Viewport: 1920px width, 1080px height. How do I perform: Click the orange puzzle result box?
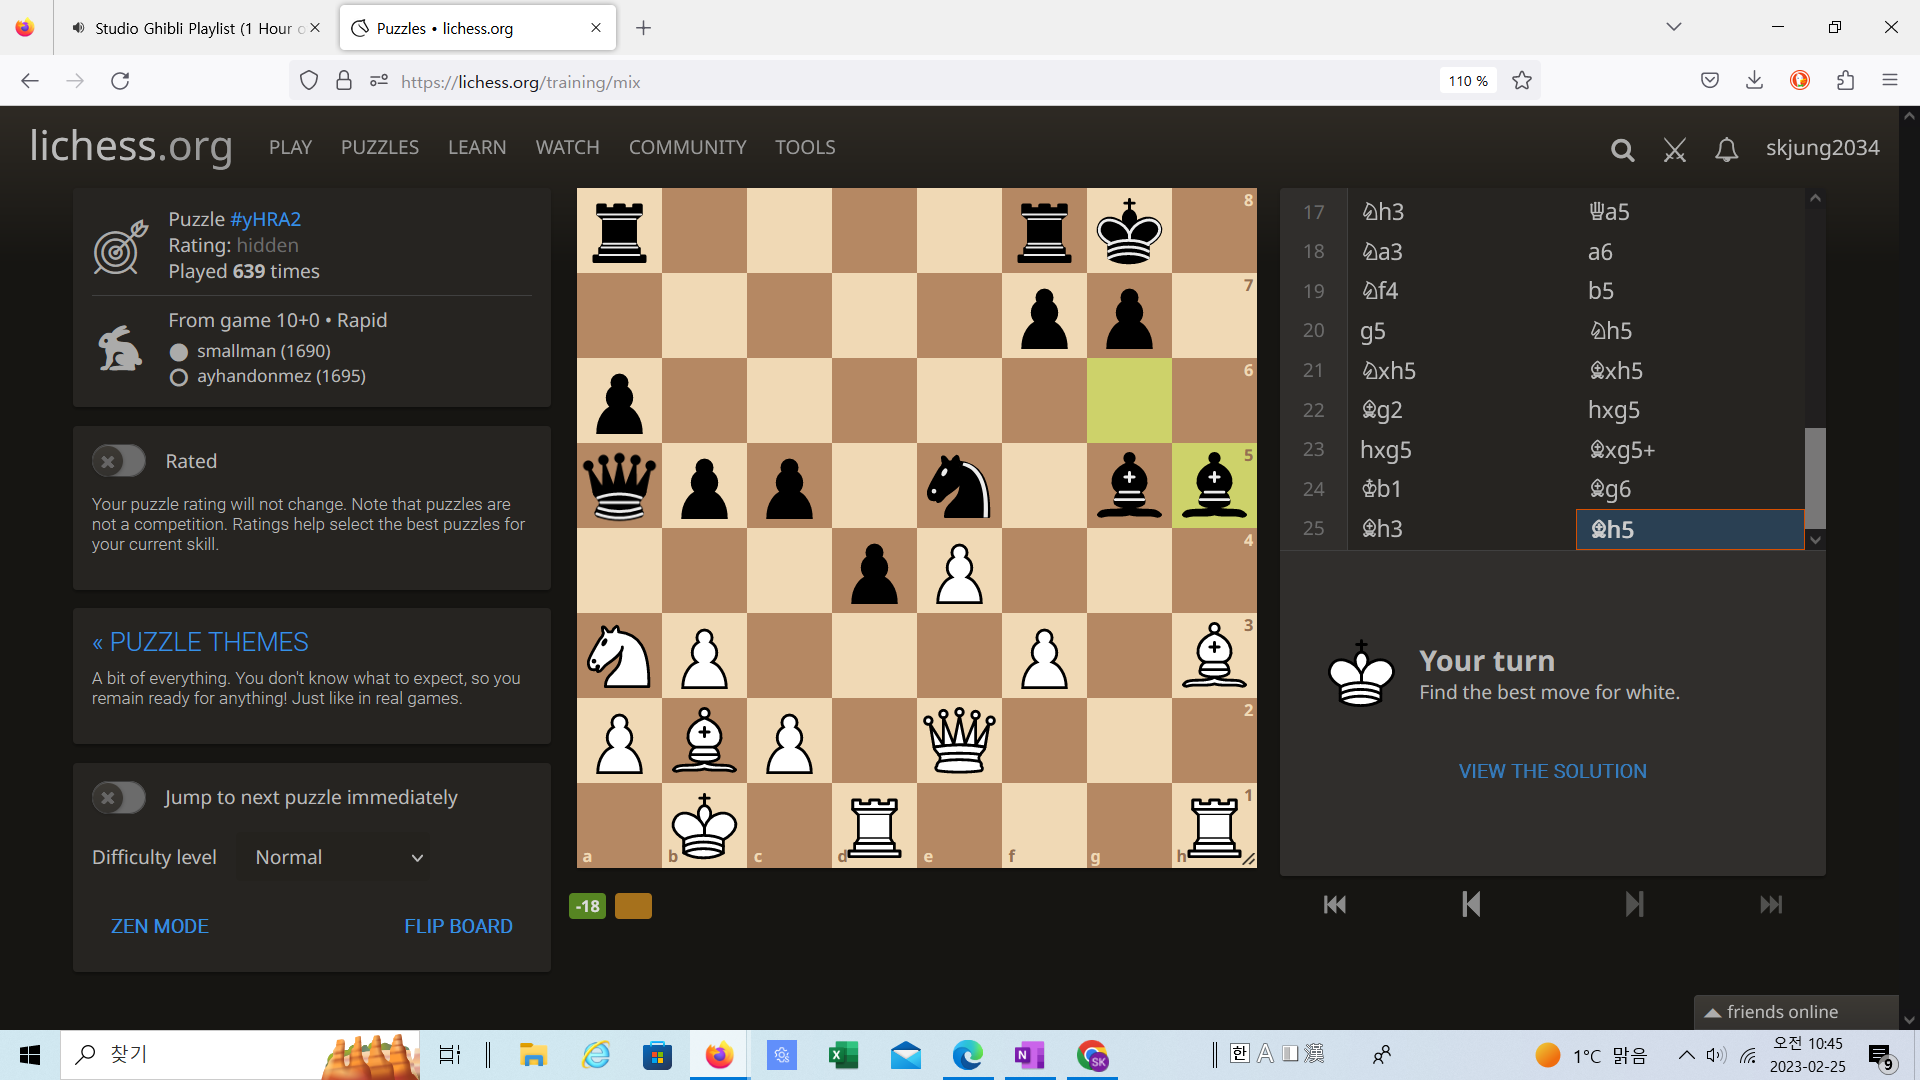click(633, 906)
